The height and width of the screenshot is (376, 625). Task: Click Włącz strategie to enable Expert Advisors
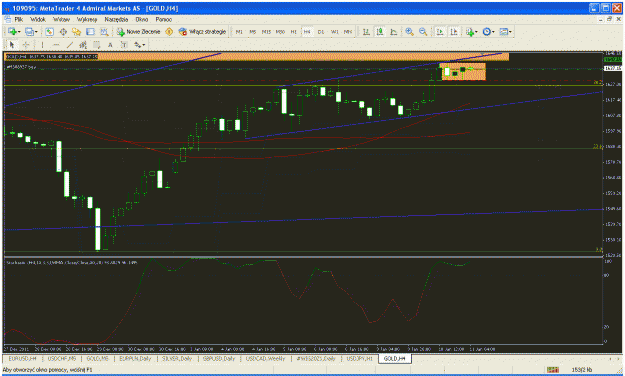tap(202, 32)
